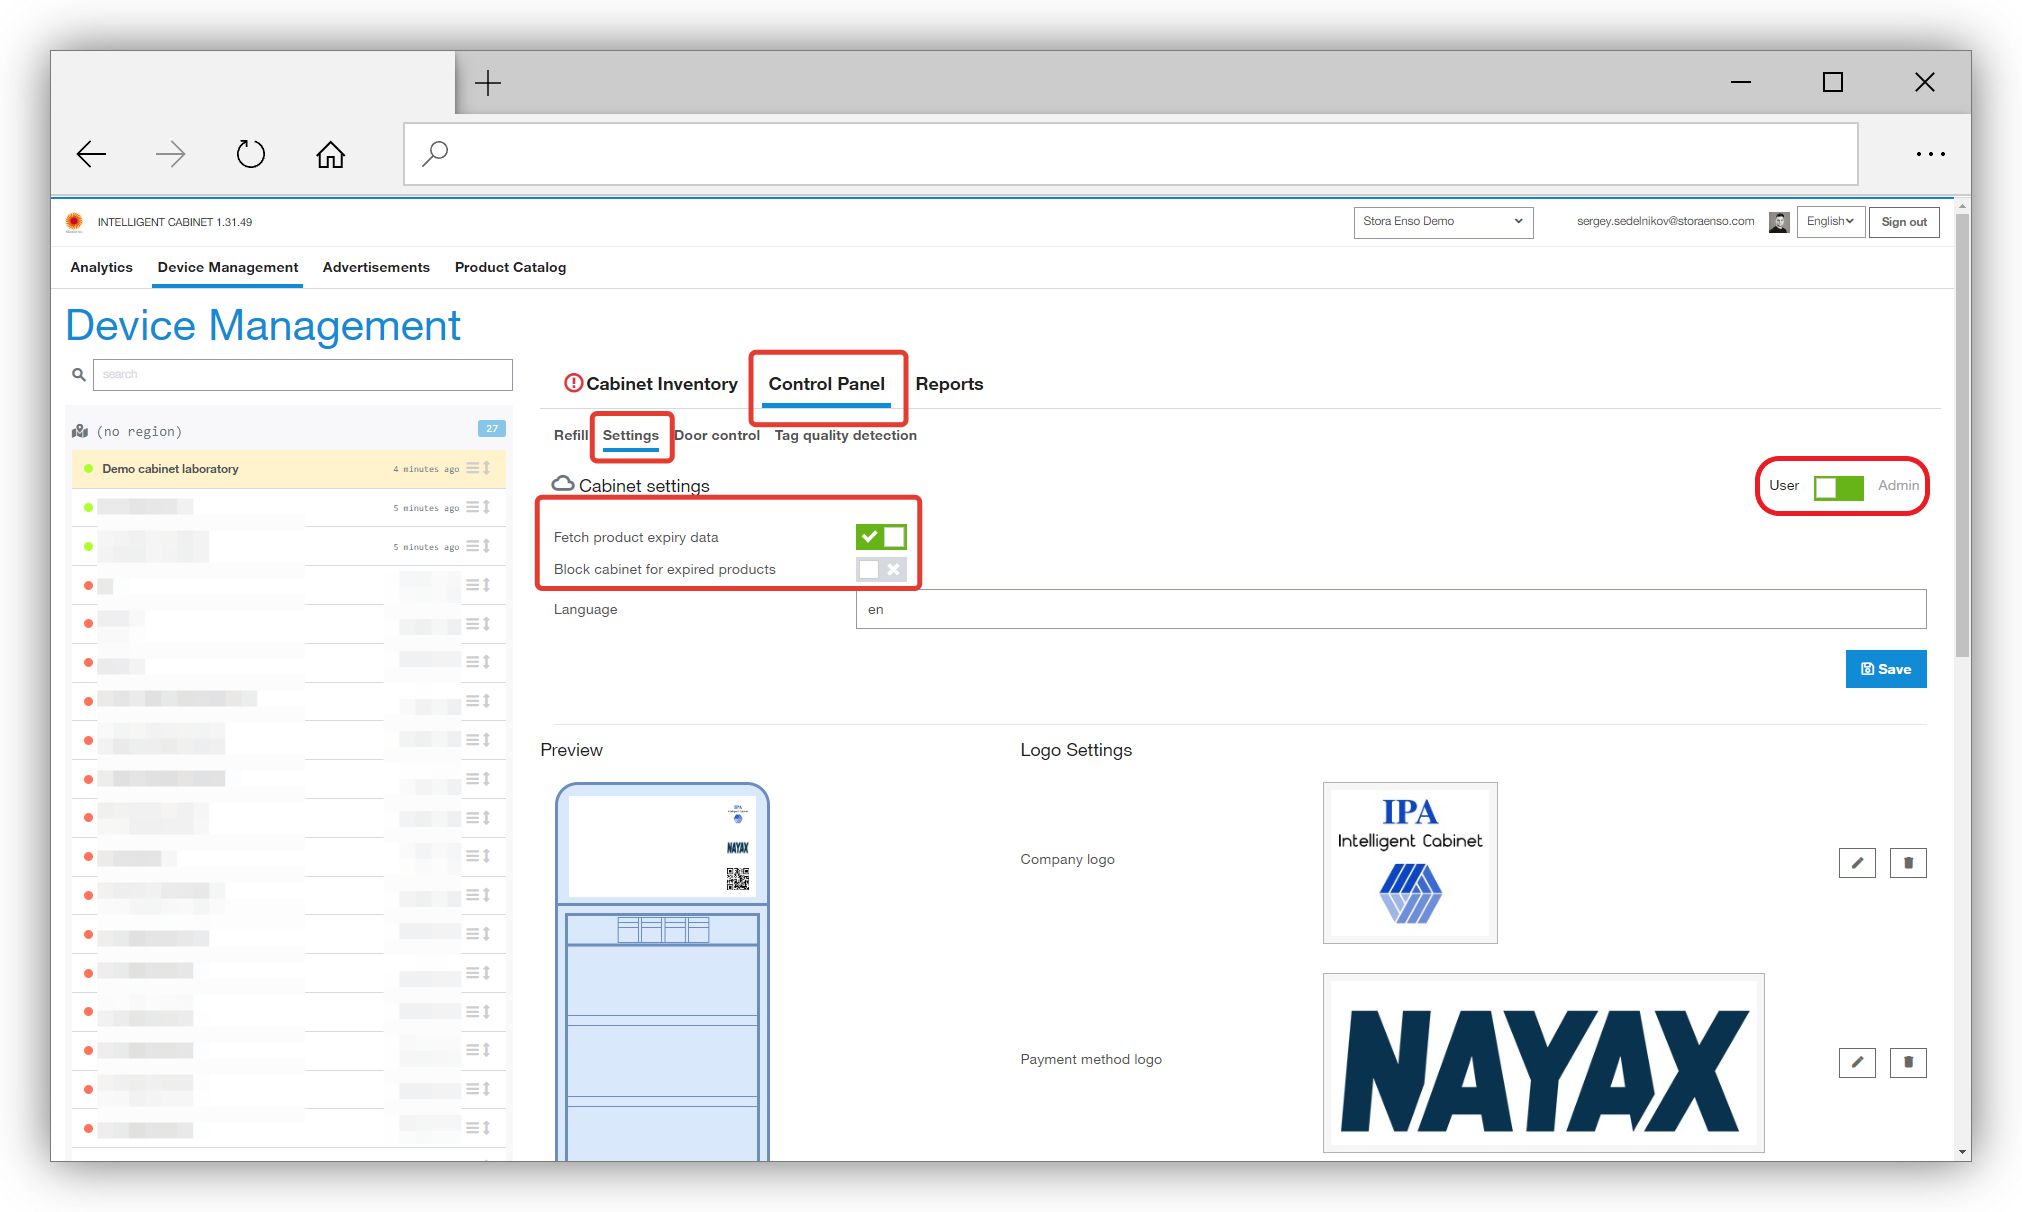Open the browser three-dots menu

[x=1930, y=154]
